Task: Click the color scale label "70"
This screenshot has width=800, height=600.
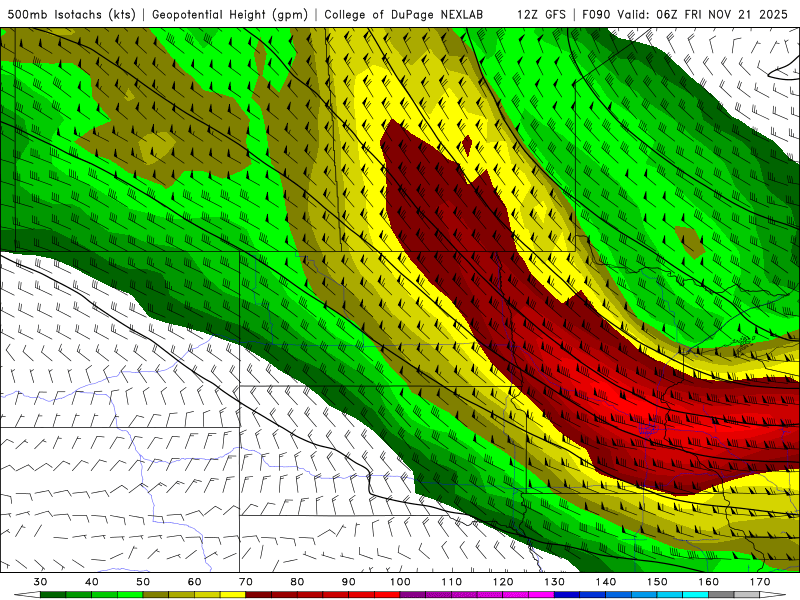Action: coord(246,582)
